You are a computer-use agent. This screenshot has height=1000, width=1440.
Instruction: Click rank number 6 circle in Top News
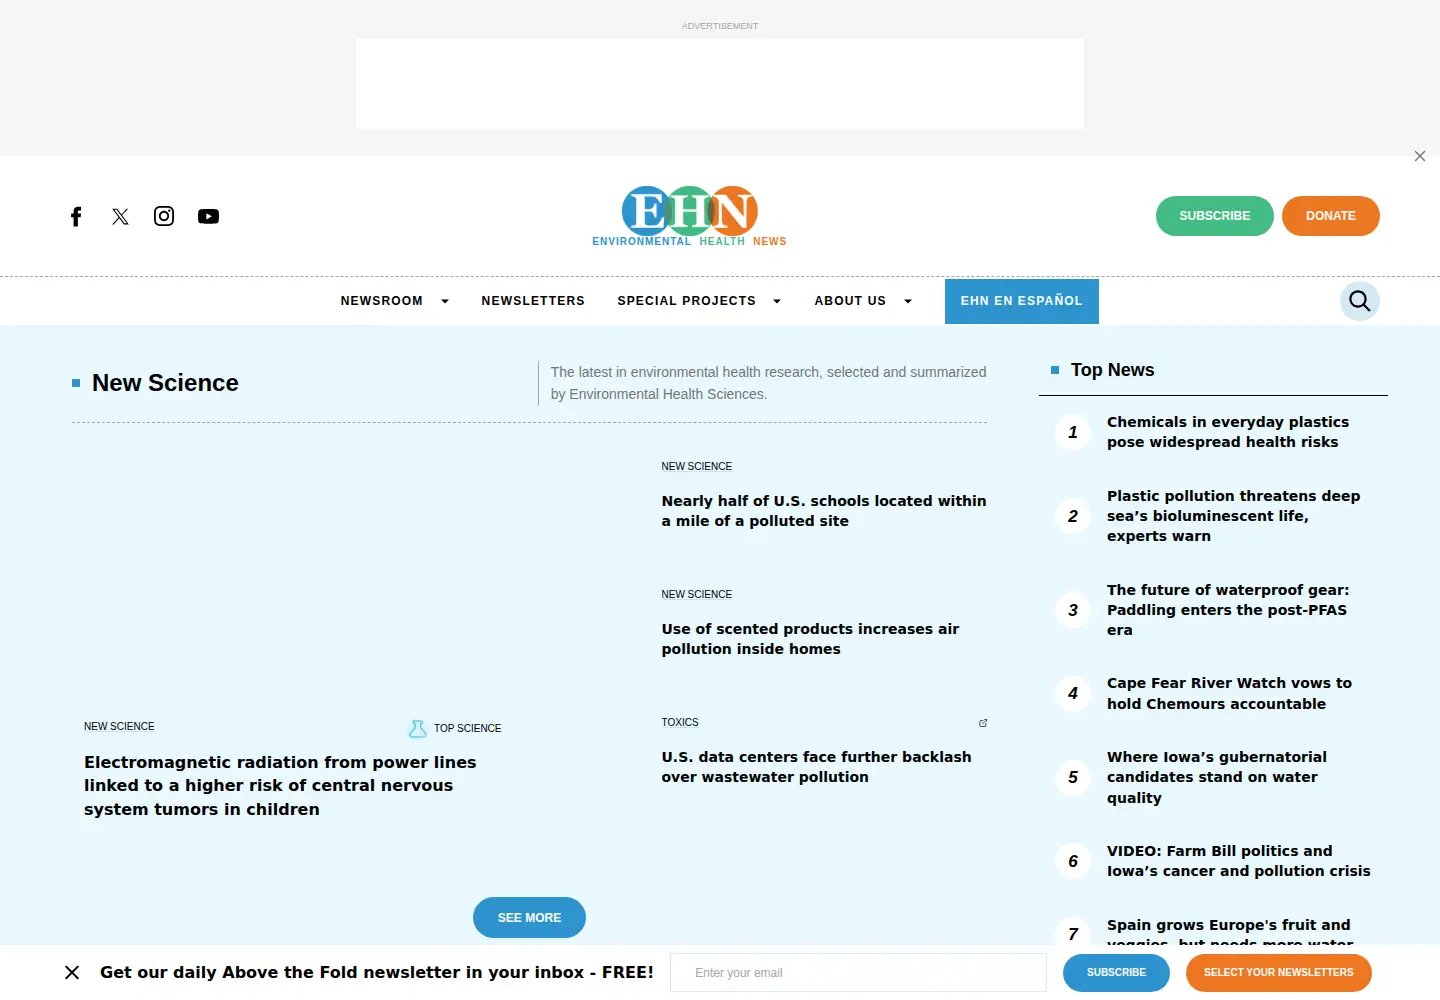(x=1073, y=861)
